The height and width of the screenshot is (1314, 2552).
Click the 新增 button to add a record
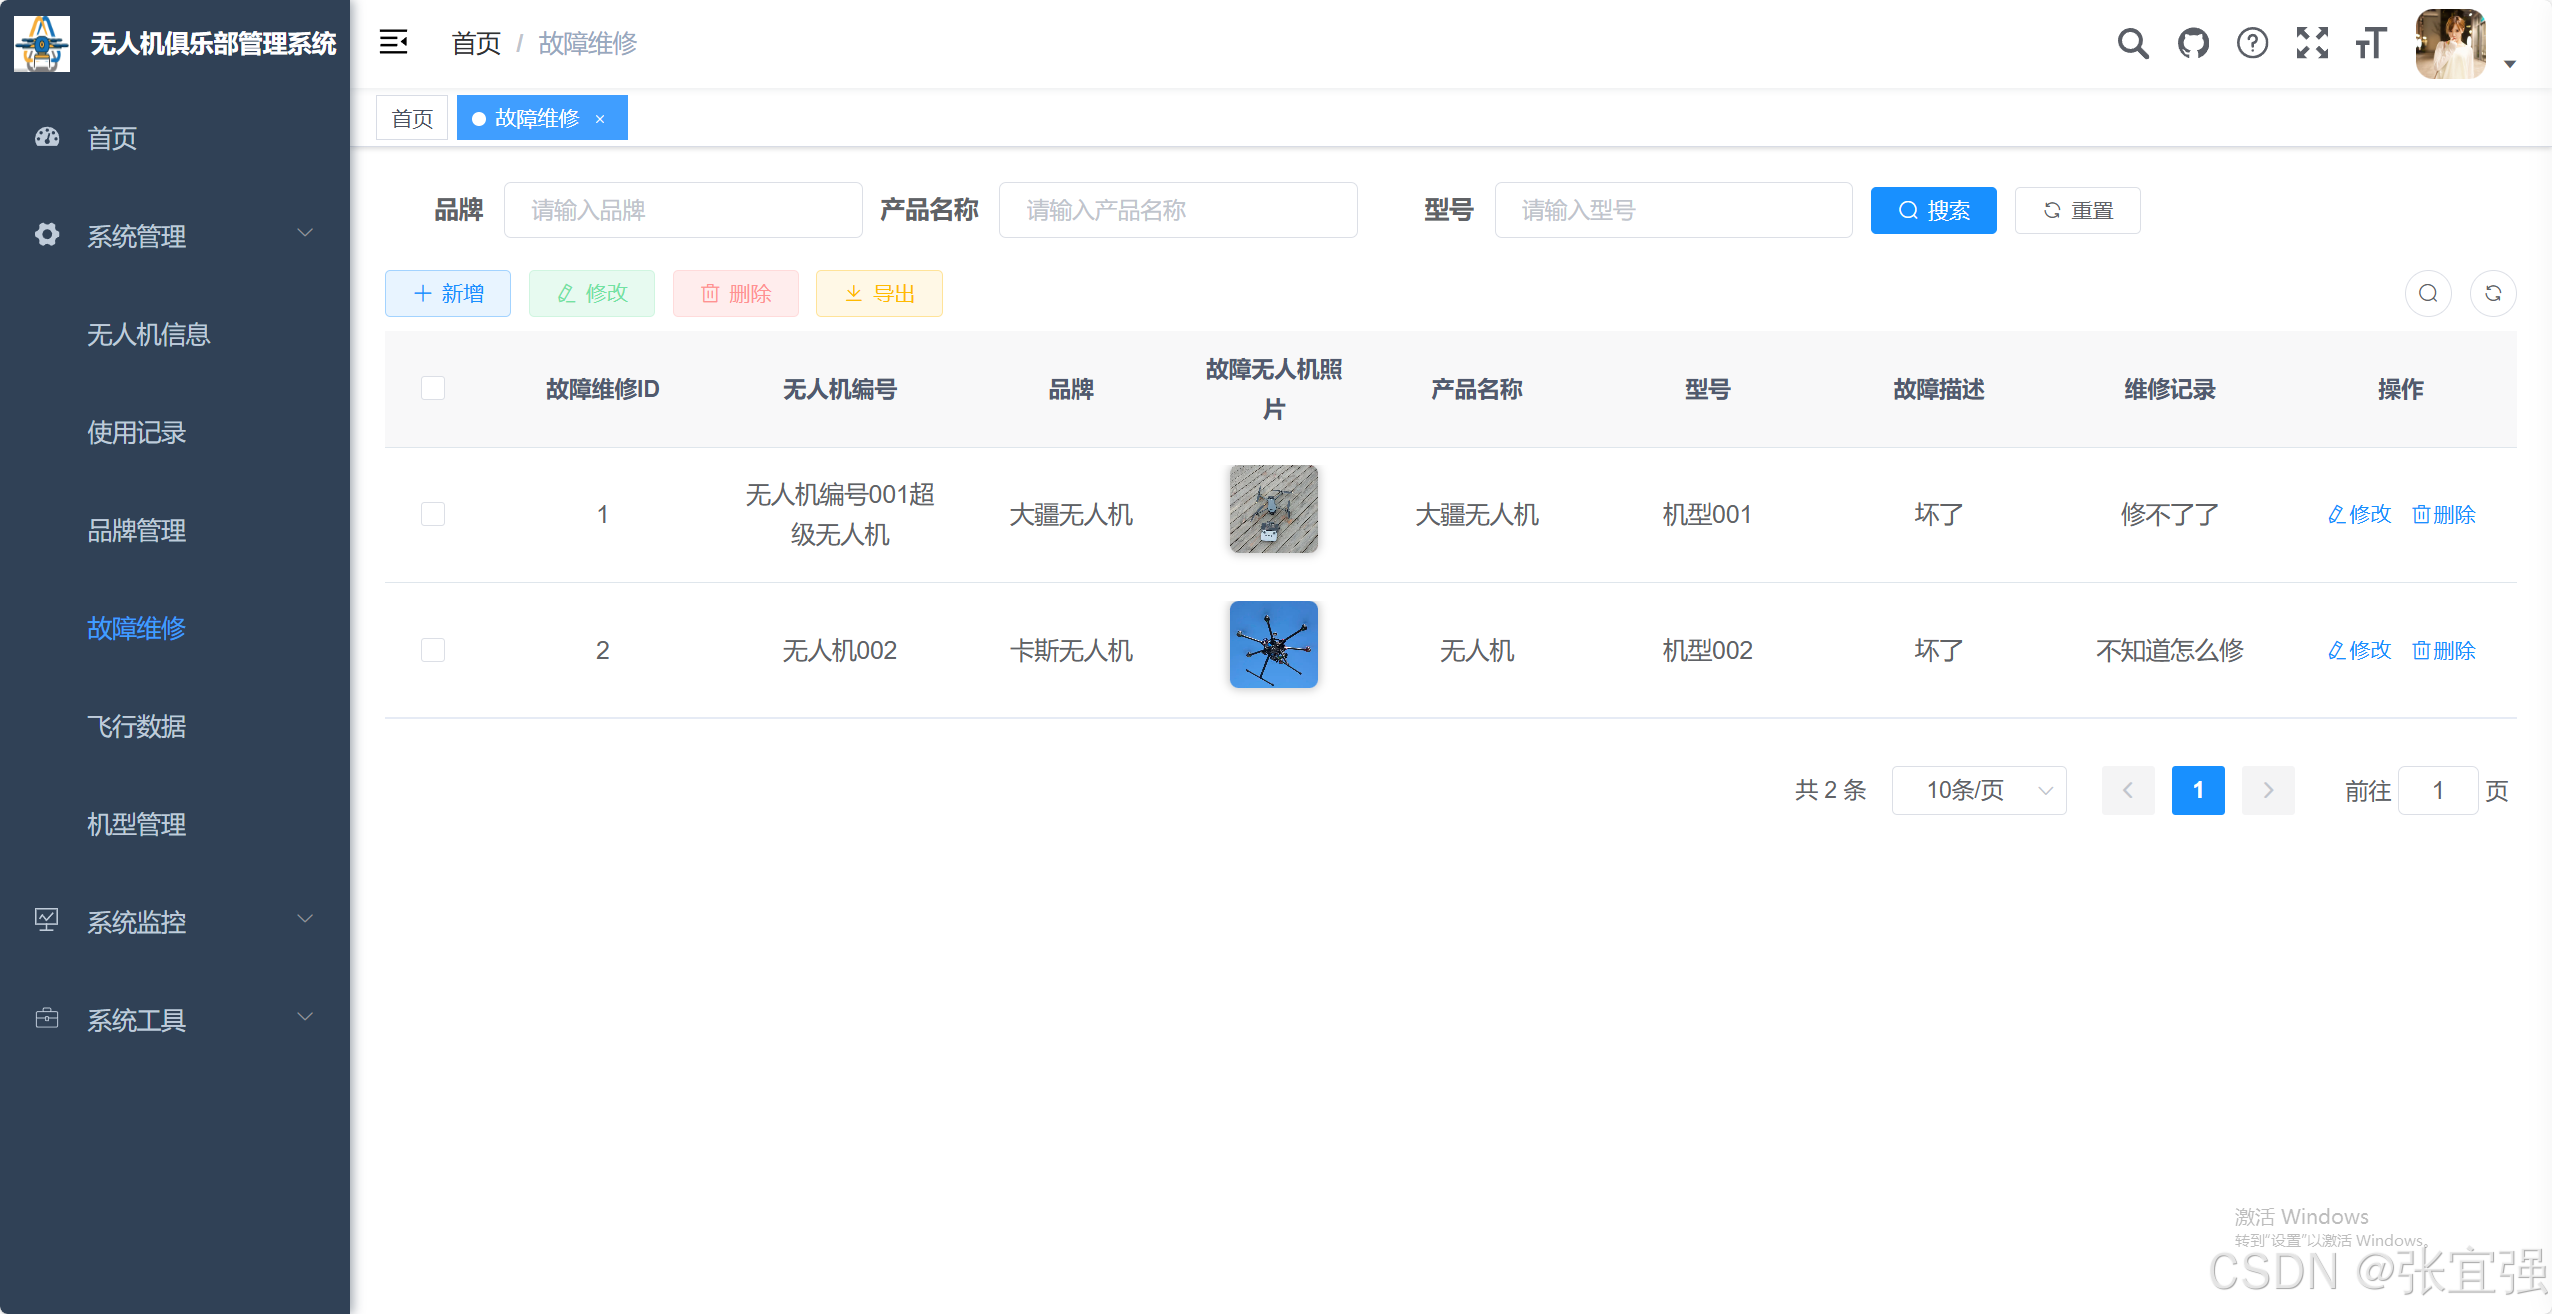[447, 293]
